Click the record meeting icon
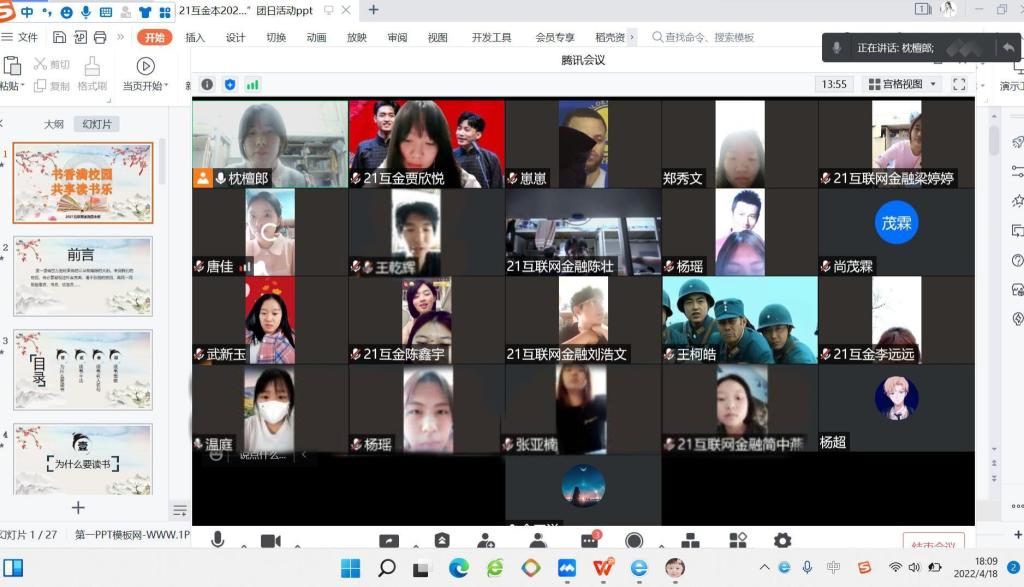1024x587 pixels. click(634, 540)
